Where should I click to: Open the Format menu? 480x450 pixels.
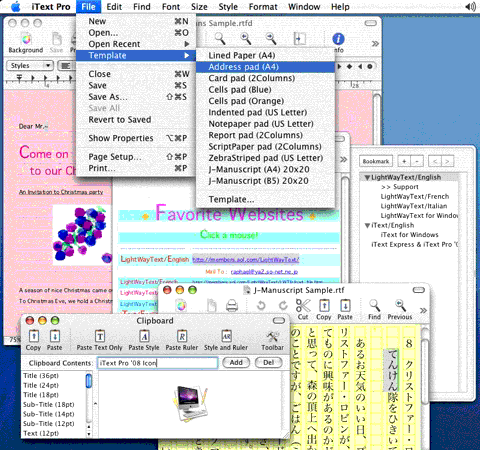(263, 7)
